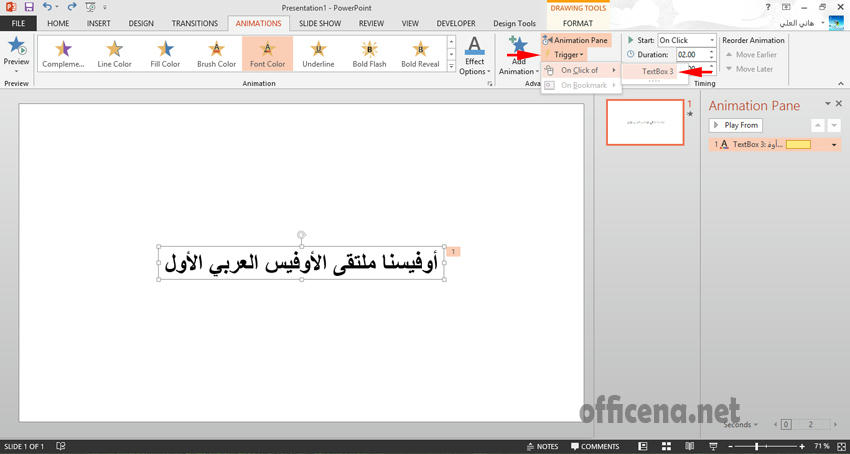Switch to the DEVELOPER tab
This screenshot has height=454, width=850.
click(x=456, y=23)
